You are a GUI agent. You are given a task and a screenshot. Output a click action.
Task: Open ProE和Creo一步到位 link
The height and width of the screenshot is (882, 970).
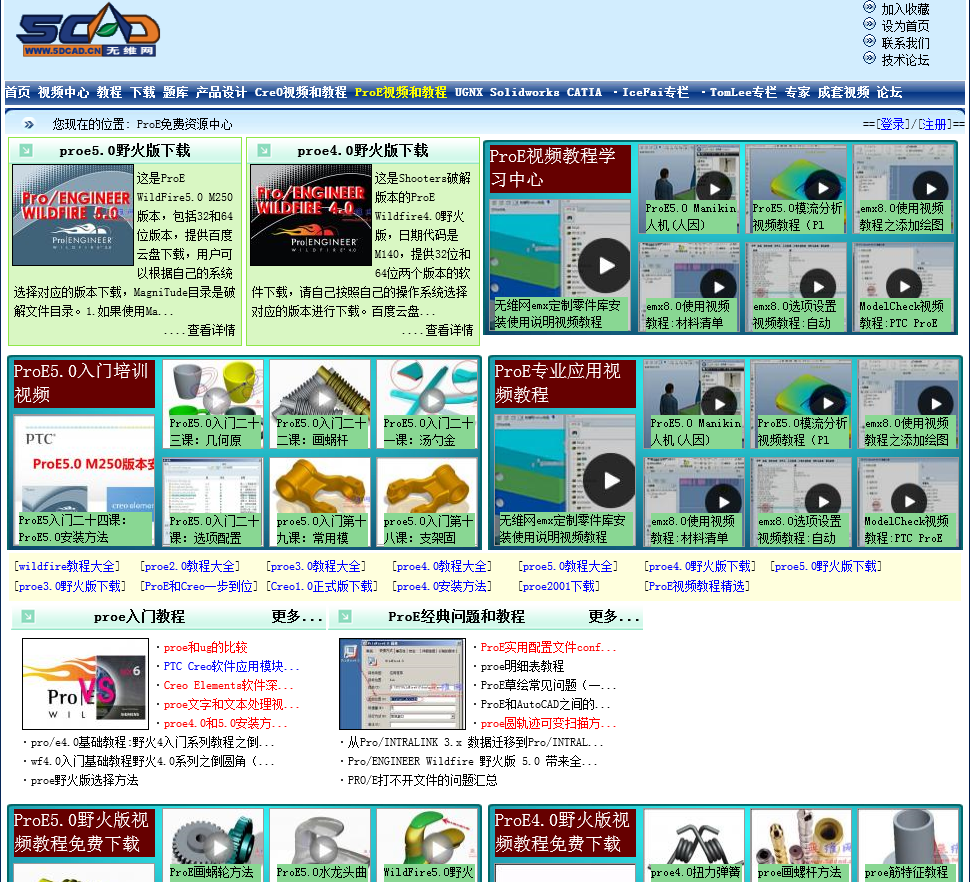(199, 586)
